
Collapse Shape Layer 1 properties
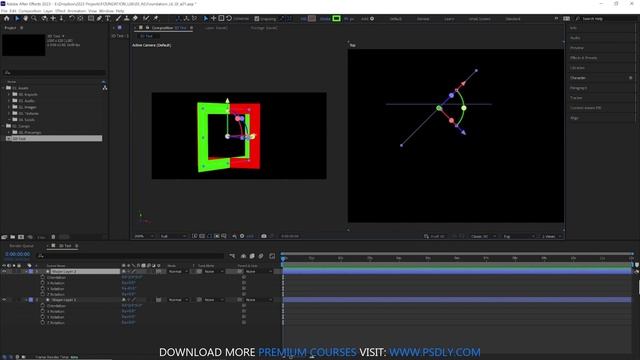point(26,300)
